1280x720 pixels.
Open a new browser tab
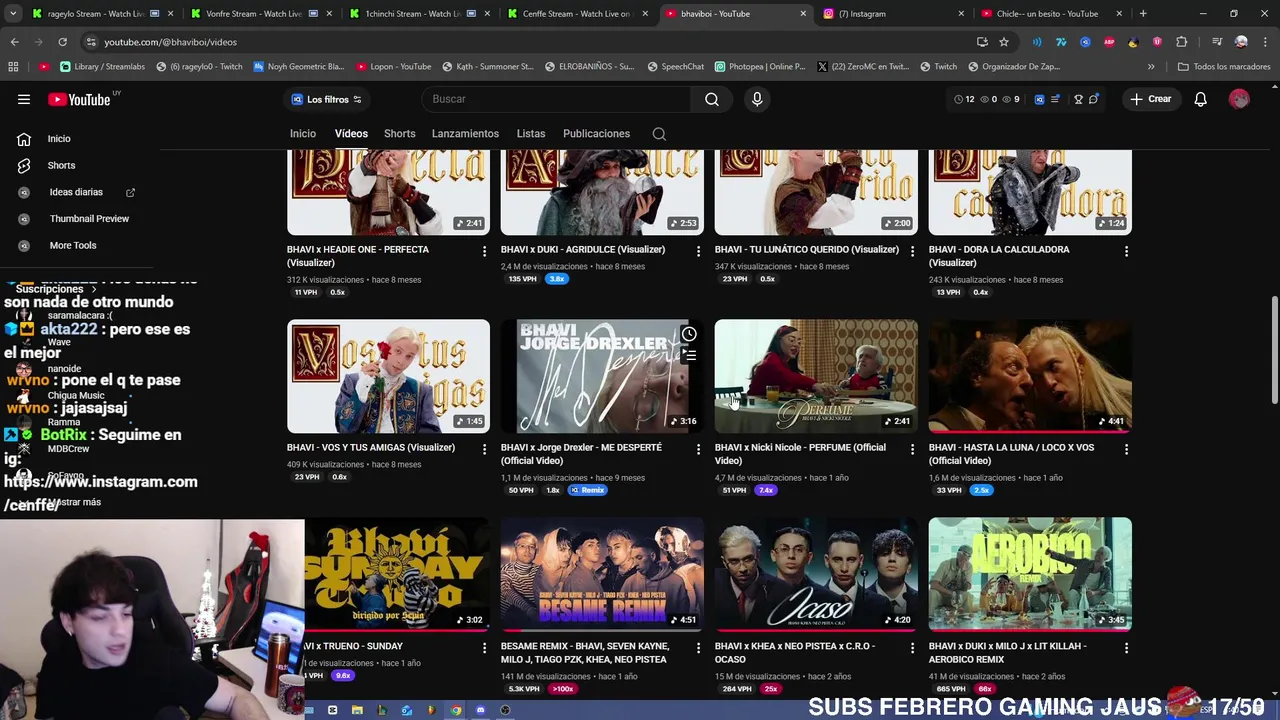point(1143,14)
